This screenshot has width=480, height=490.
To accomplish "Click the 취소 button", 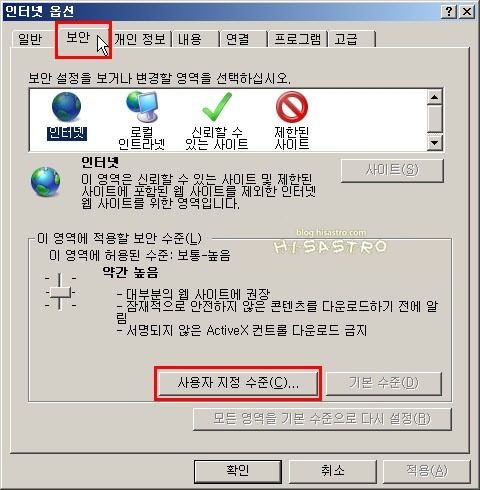I will pyautogui.click(x=333, y=471).
